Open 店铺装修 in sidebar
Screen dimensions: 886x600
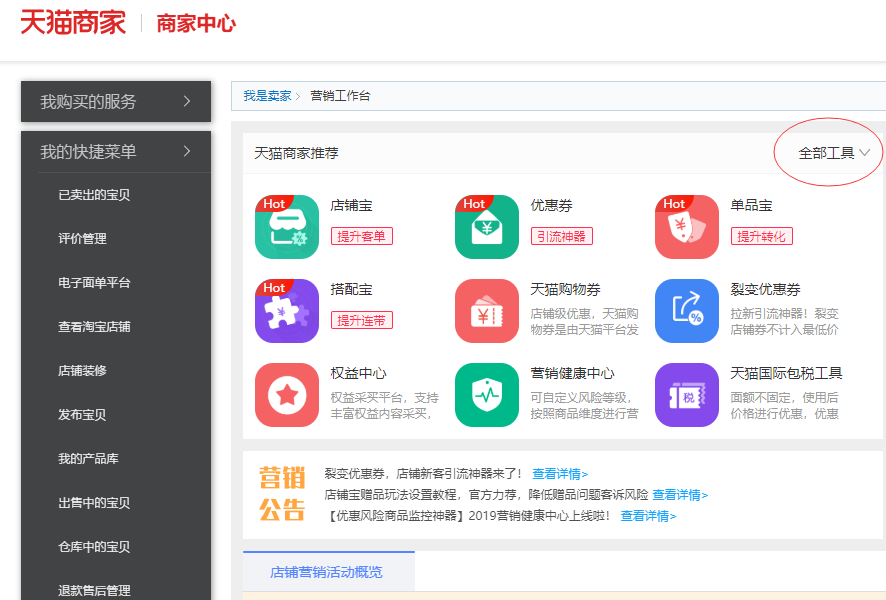coord(82,371)
